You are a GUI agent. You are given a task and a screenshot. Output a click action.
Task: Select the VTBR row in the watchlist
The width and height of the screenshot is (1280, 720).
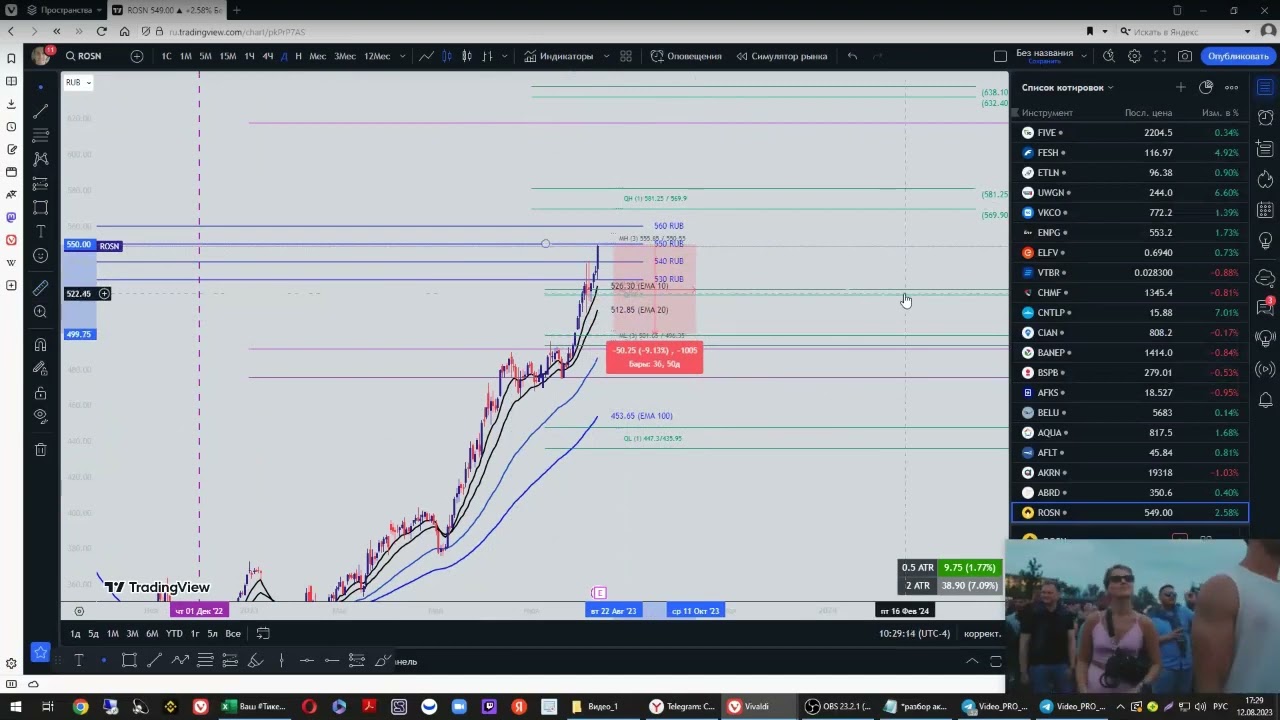point(1130,273)
